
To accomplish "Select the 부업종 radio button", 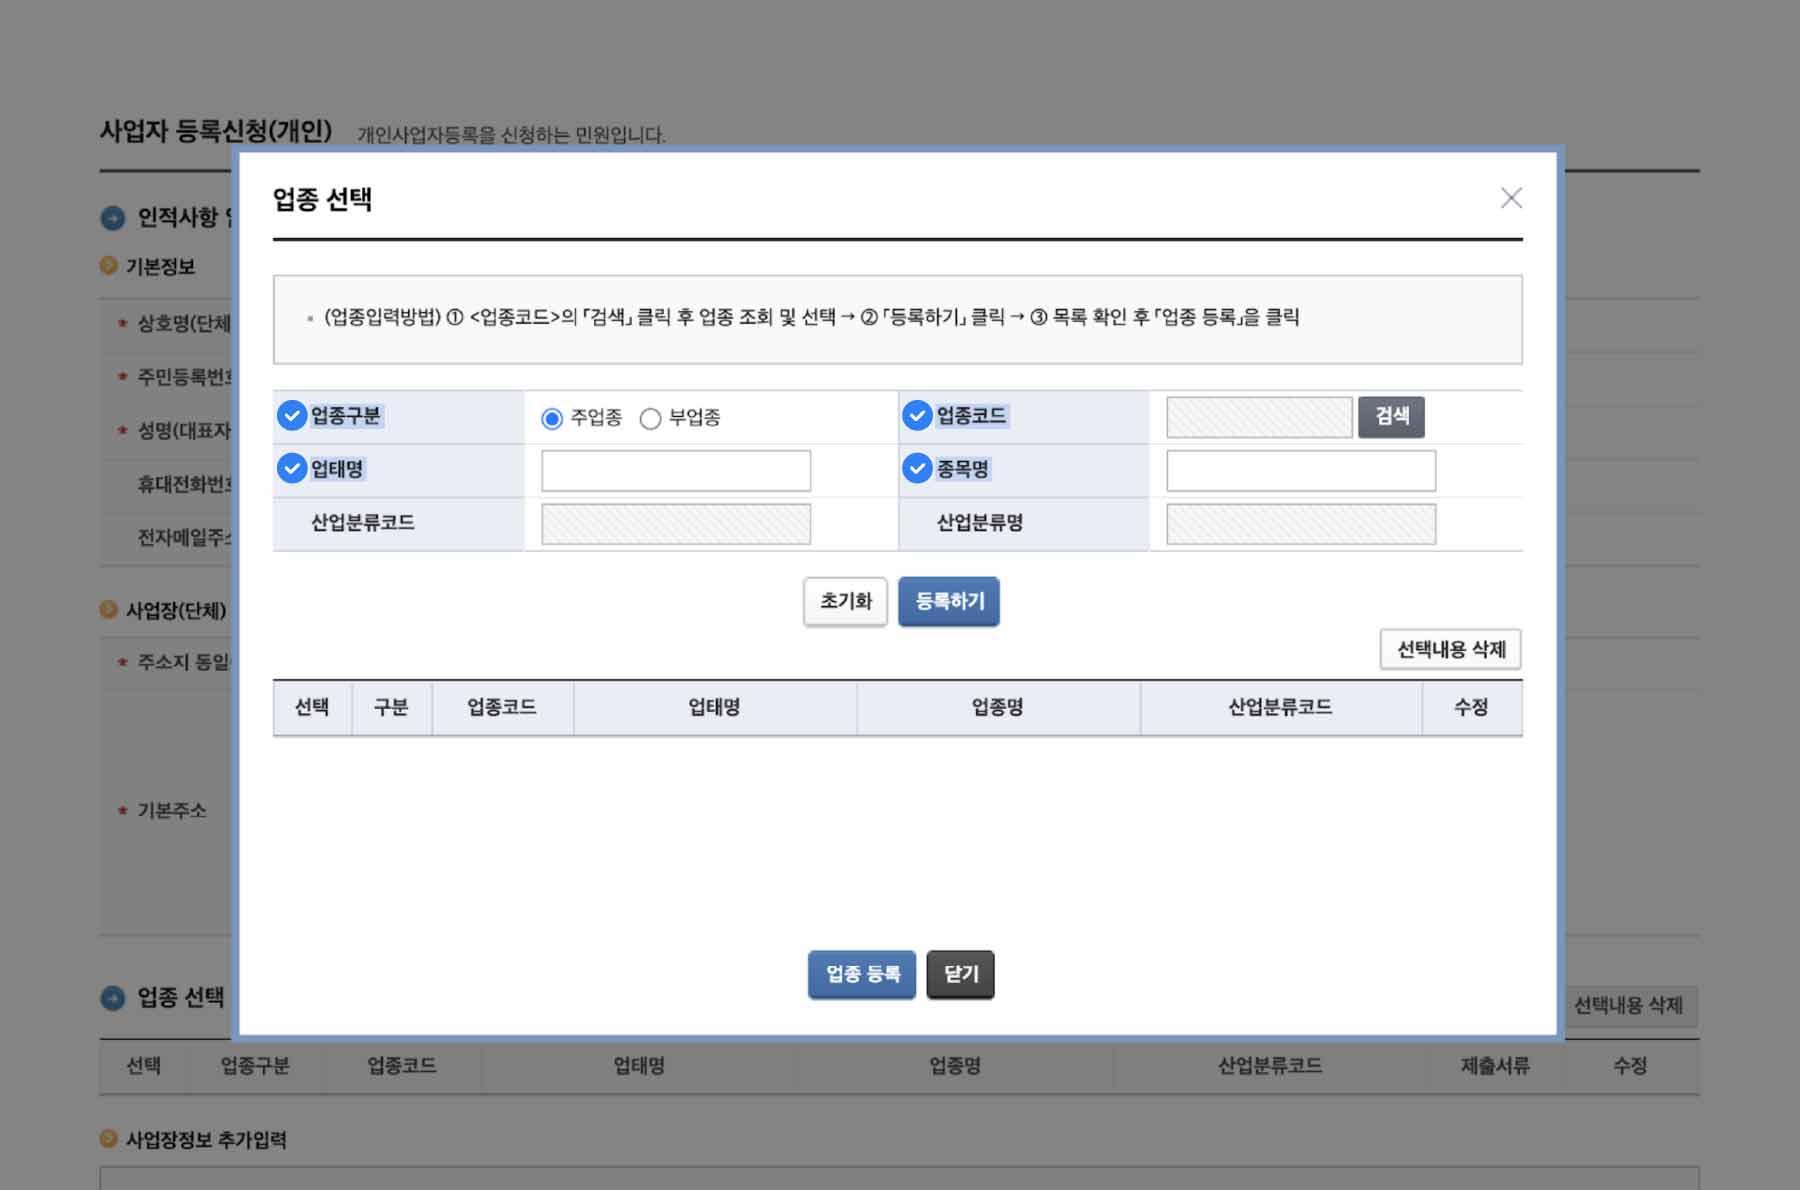I will tap(650, 419).
